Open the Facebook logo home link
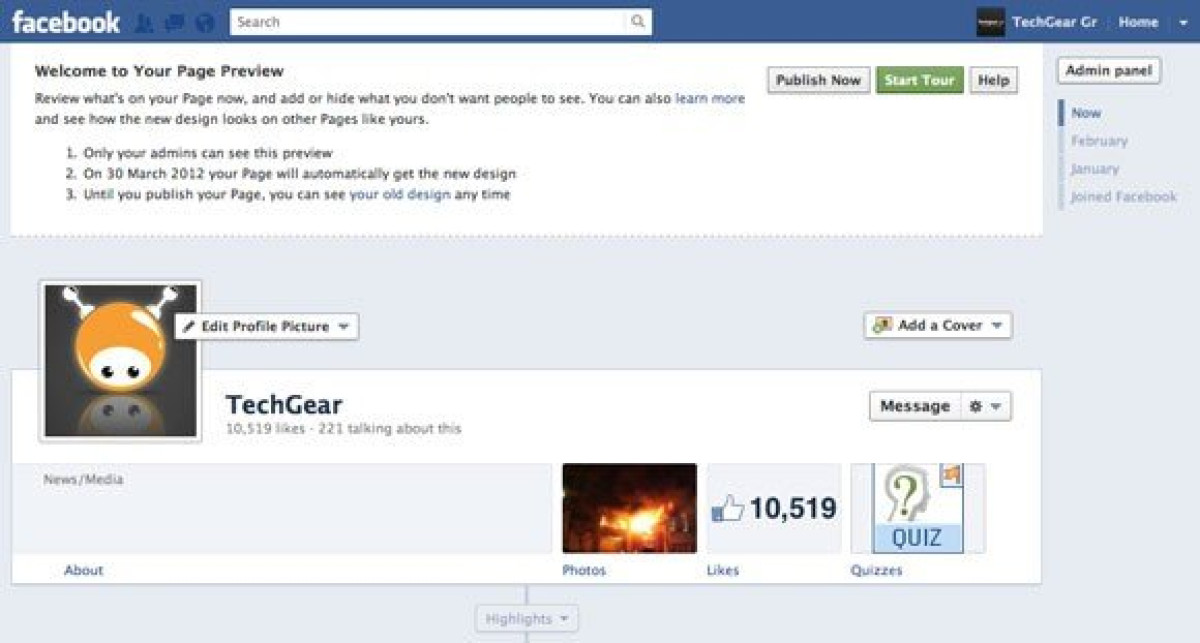 [x=66, y=21]
